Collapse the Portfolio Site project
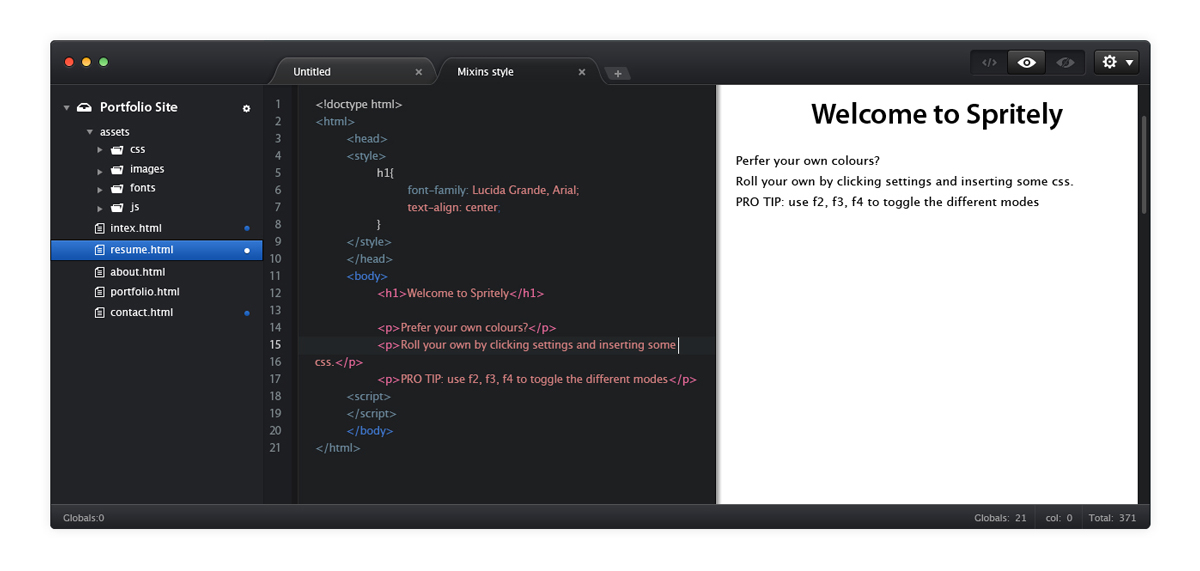Screen dimensions: 1200x571 click(66, 108)
